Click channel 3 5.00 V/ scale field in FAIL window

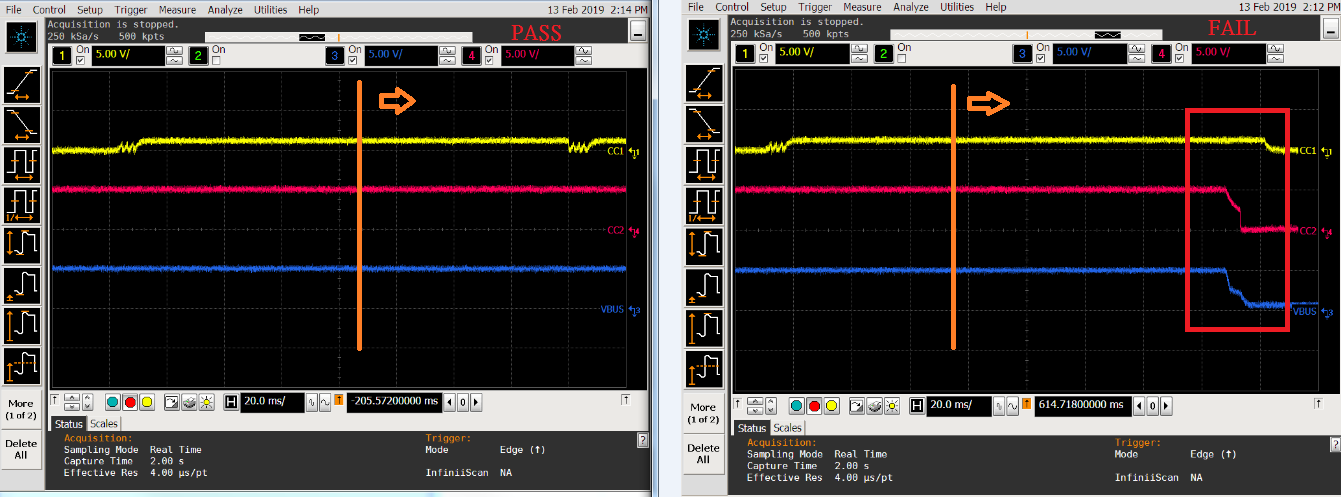(x=1089, y=55)
